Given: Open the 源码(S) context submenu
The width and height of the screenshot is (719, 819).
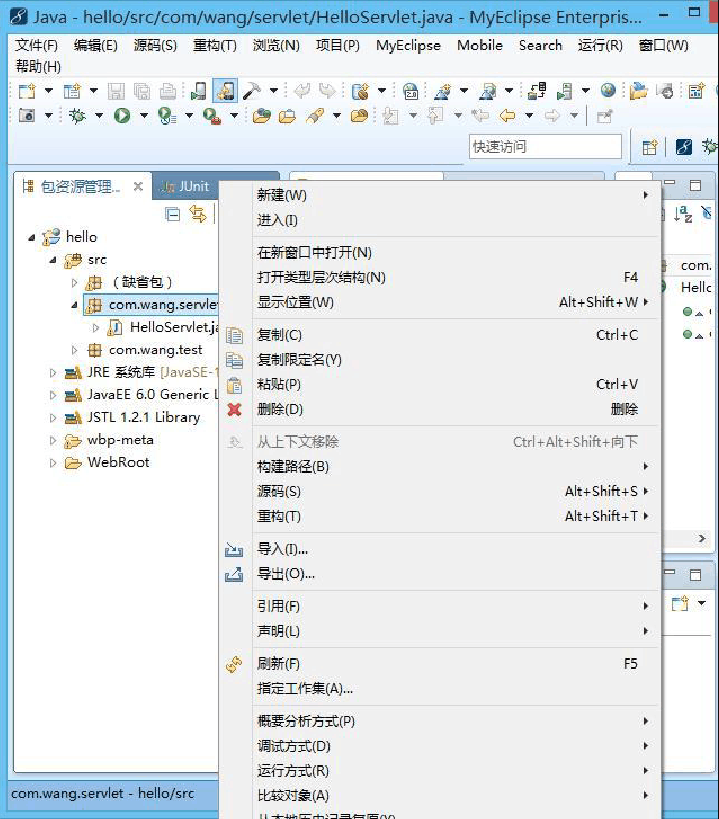Looking at the screenshot, I should coord(440,492).
